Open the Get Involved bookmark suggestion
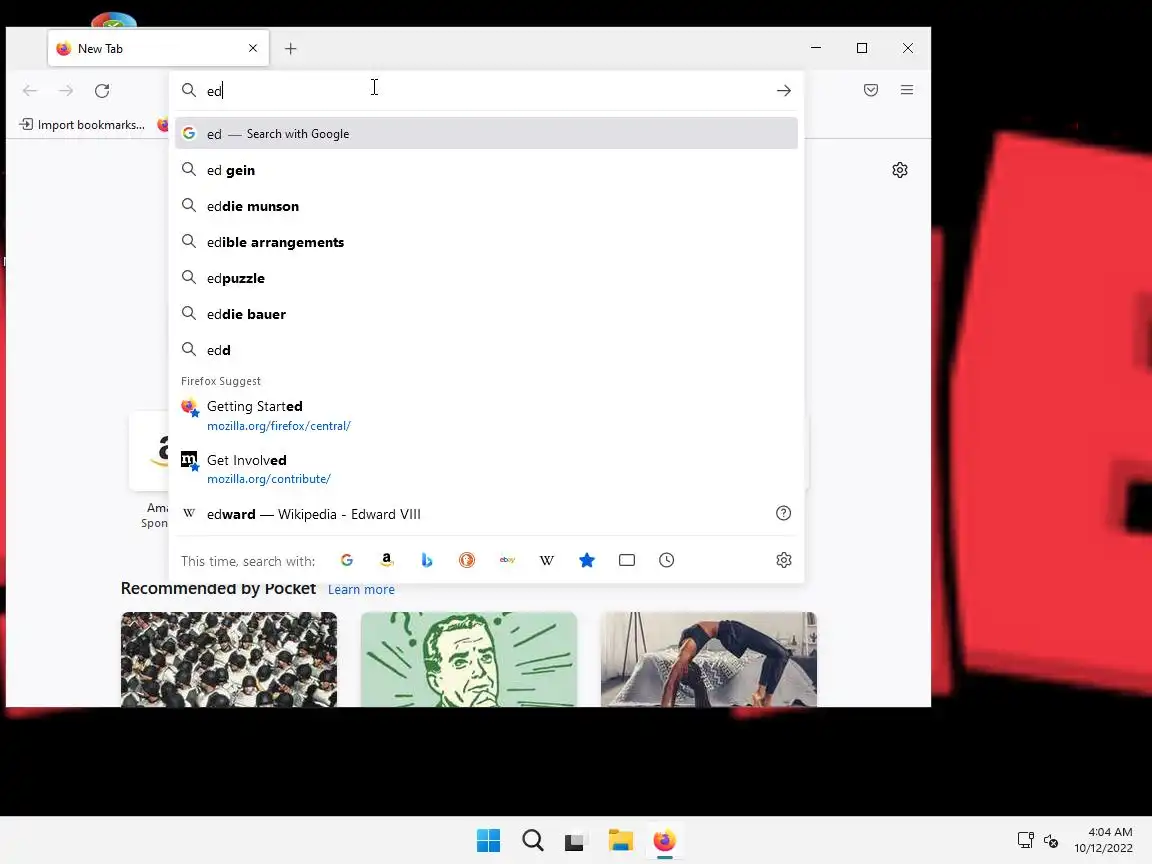The height and width of the screenshot is (864, 1152). [486, 469]
